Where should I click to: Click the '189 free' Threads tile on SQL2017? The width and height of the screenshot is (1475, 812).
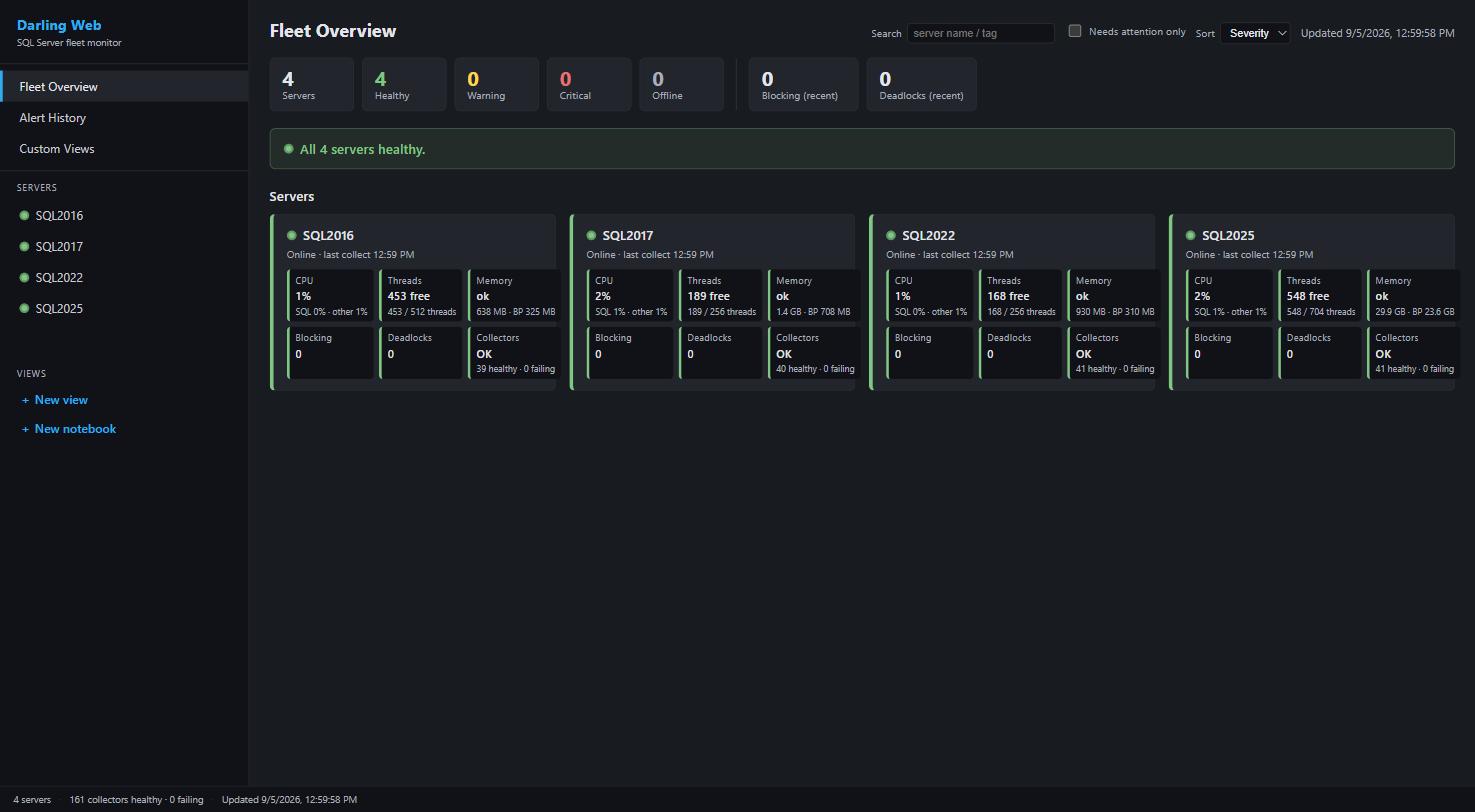[x=720, y=296]
